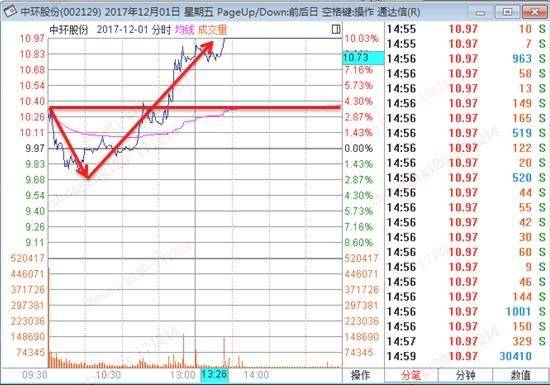Toggle the 均线 legend label

(184, 30)
